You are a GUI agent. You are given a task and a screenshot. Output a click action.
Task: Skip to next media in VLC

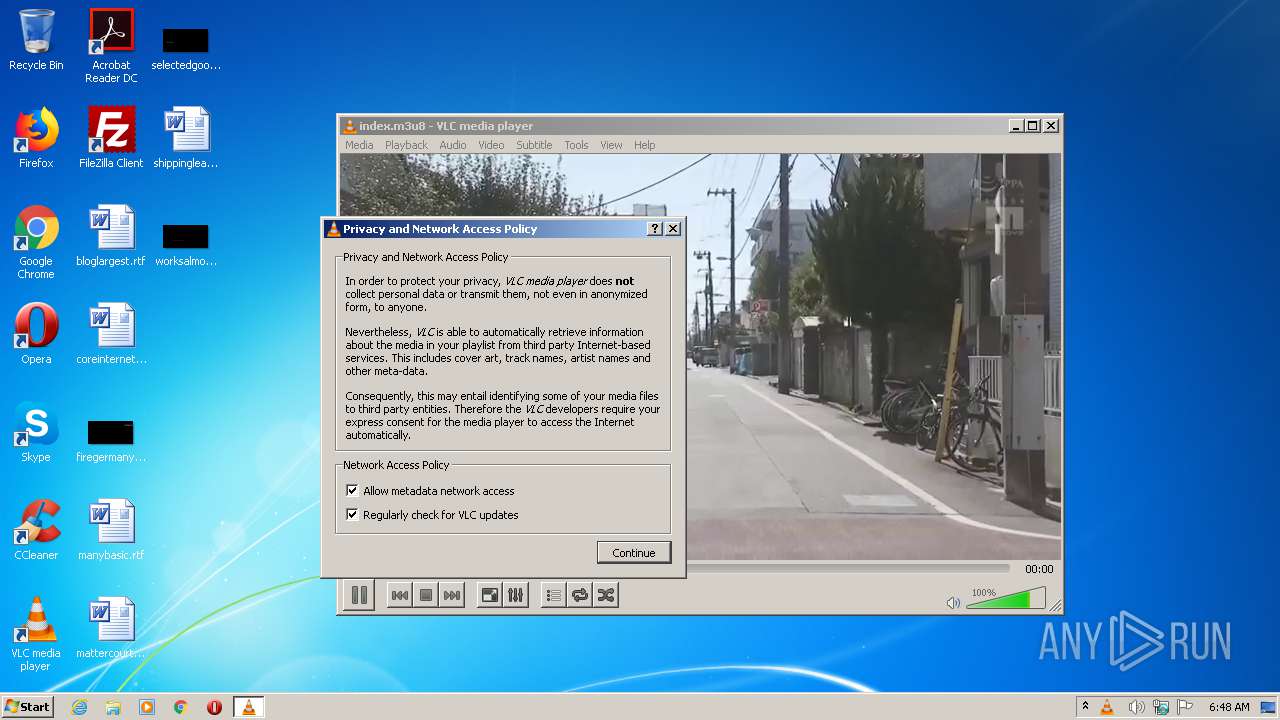point(452,595)
